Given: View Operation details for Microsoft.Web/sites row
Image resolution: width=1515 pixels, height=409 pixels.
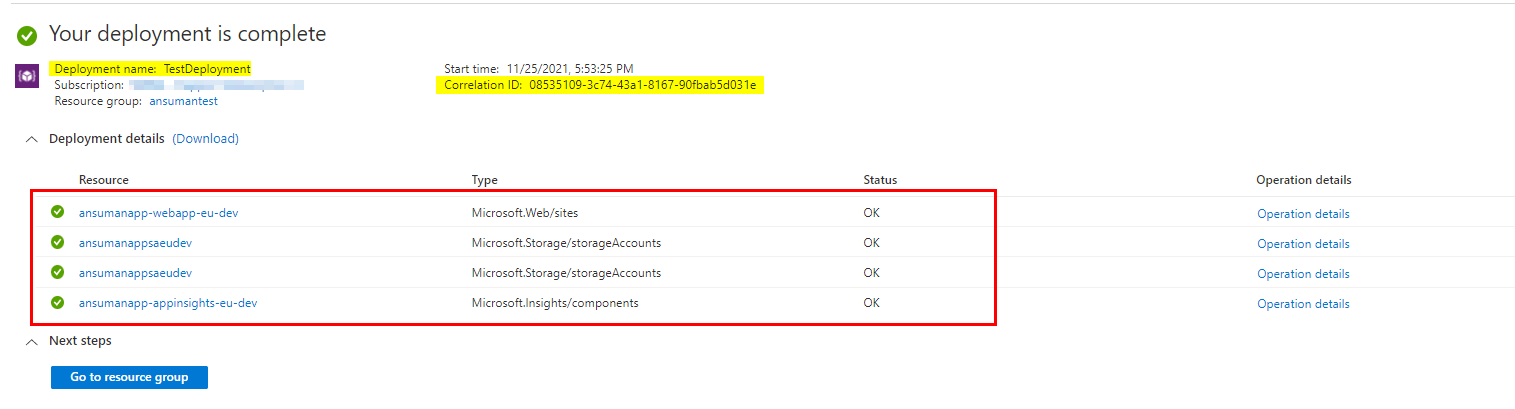Looking at the screenshot, I should (1303, 214).
